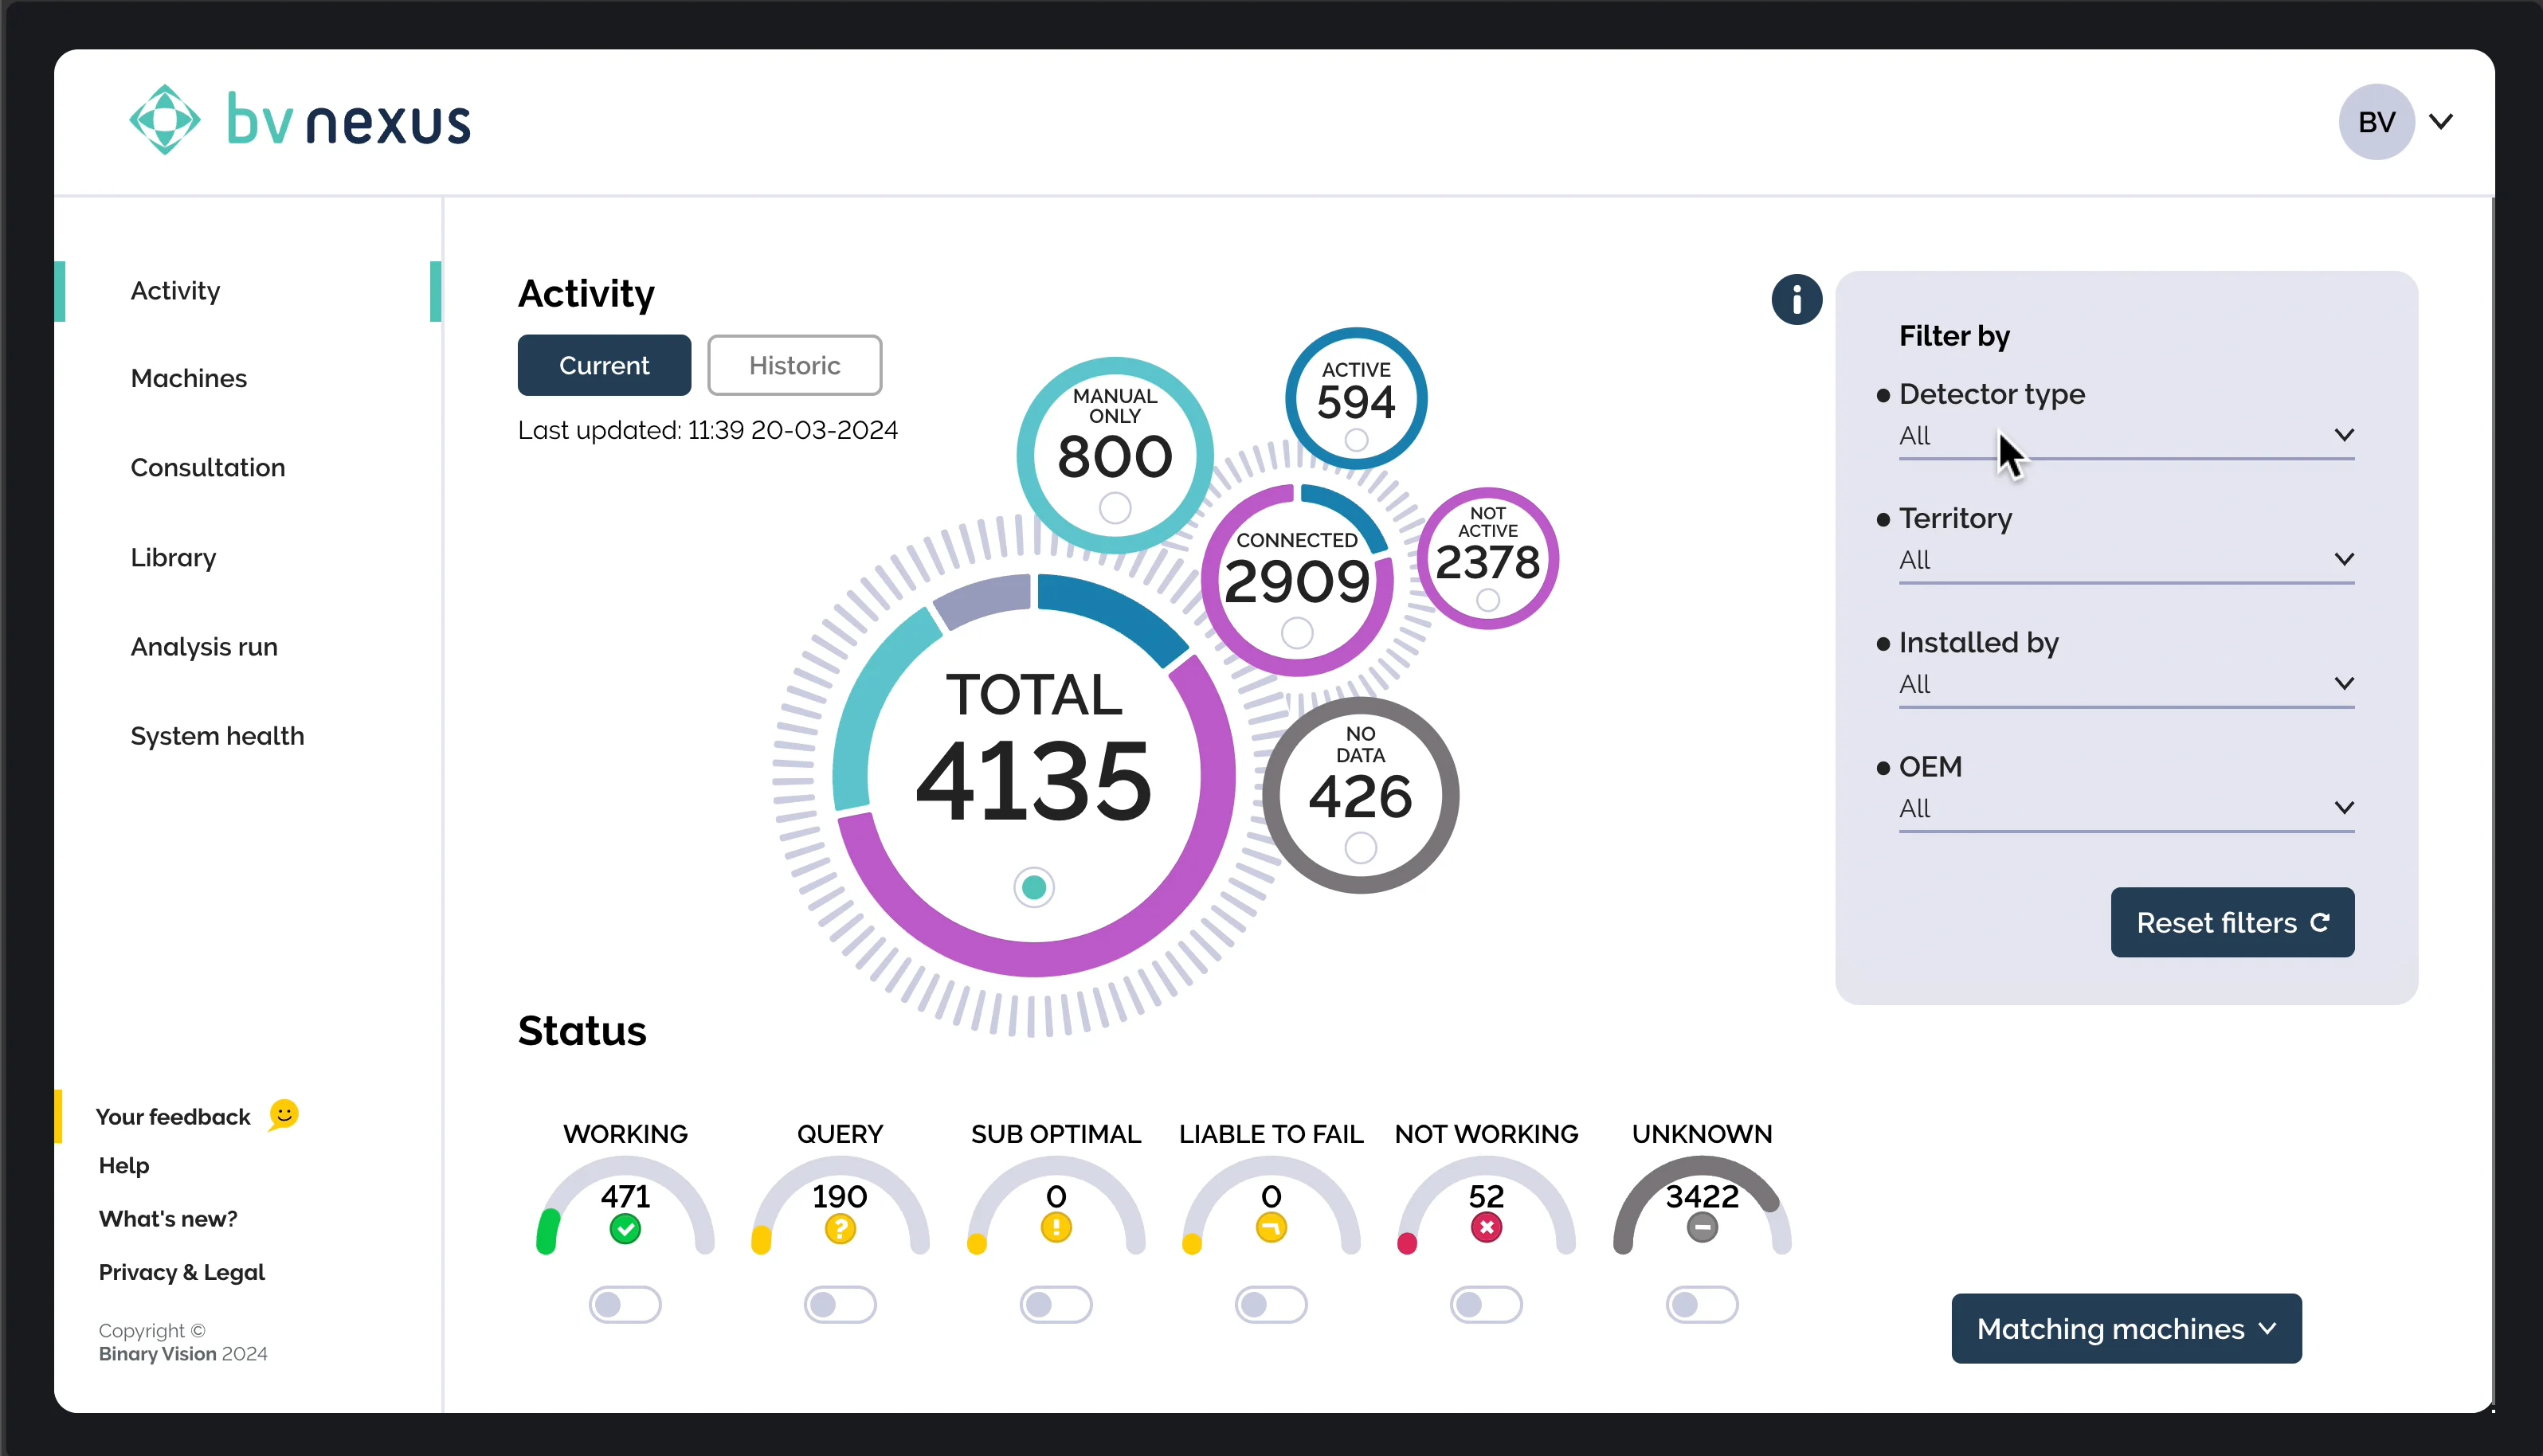
Task: Click the yellow icon under LIABLE TO FAIL
Action: coord(1271,1227)
